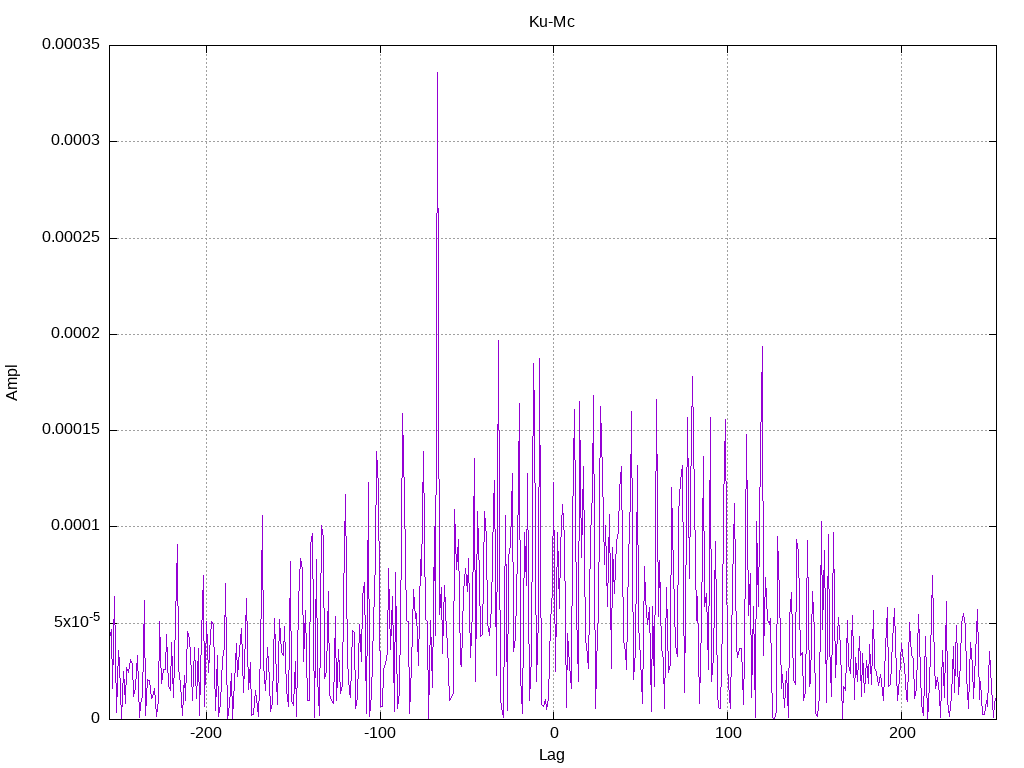This screenshot has height=768, width=1024.
Task: Click the tallest peak near lag -67
Action: pyautogui.click(x=438, y=73)
